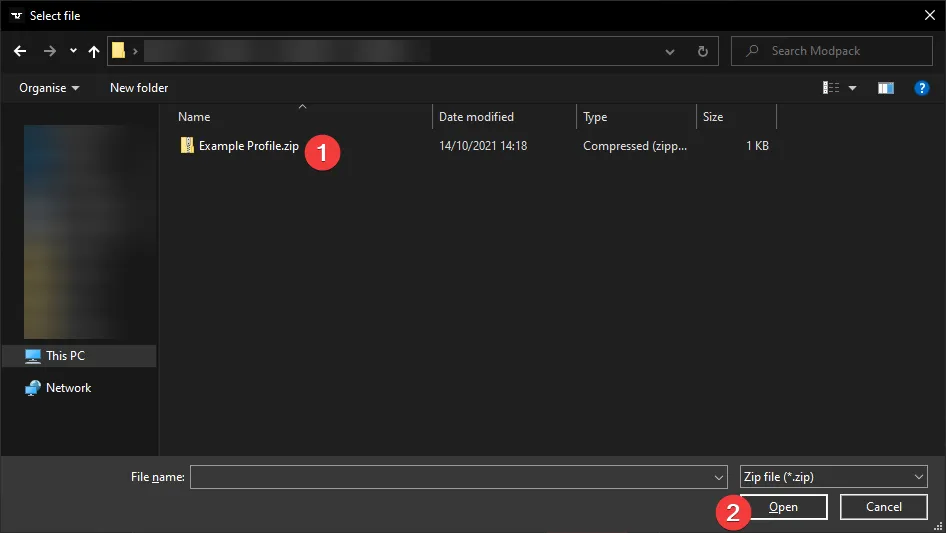Click the zip file icon
Image resolution: width=946 pixels, height=533 pixels.
187,145
